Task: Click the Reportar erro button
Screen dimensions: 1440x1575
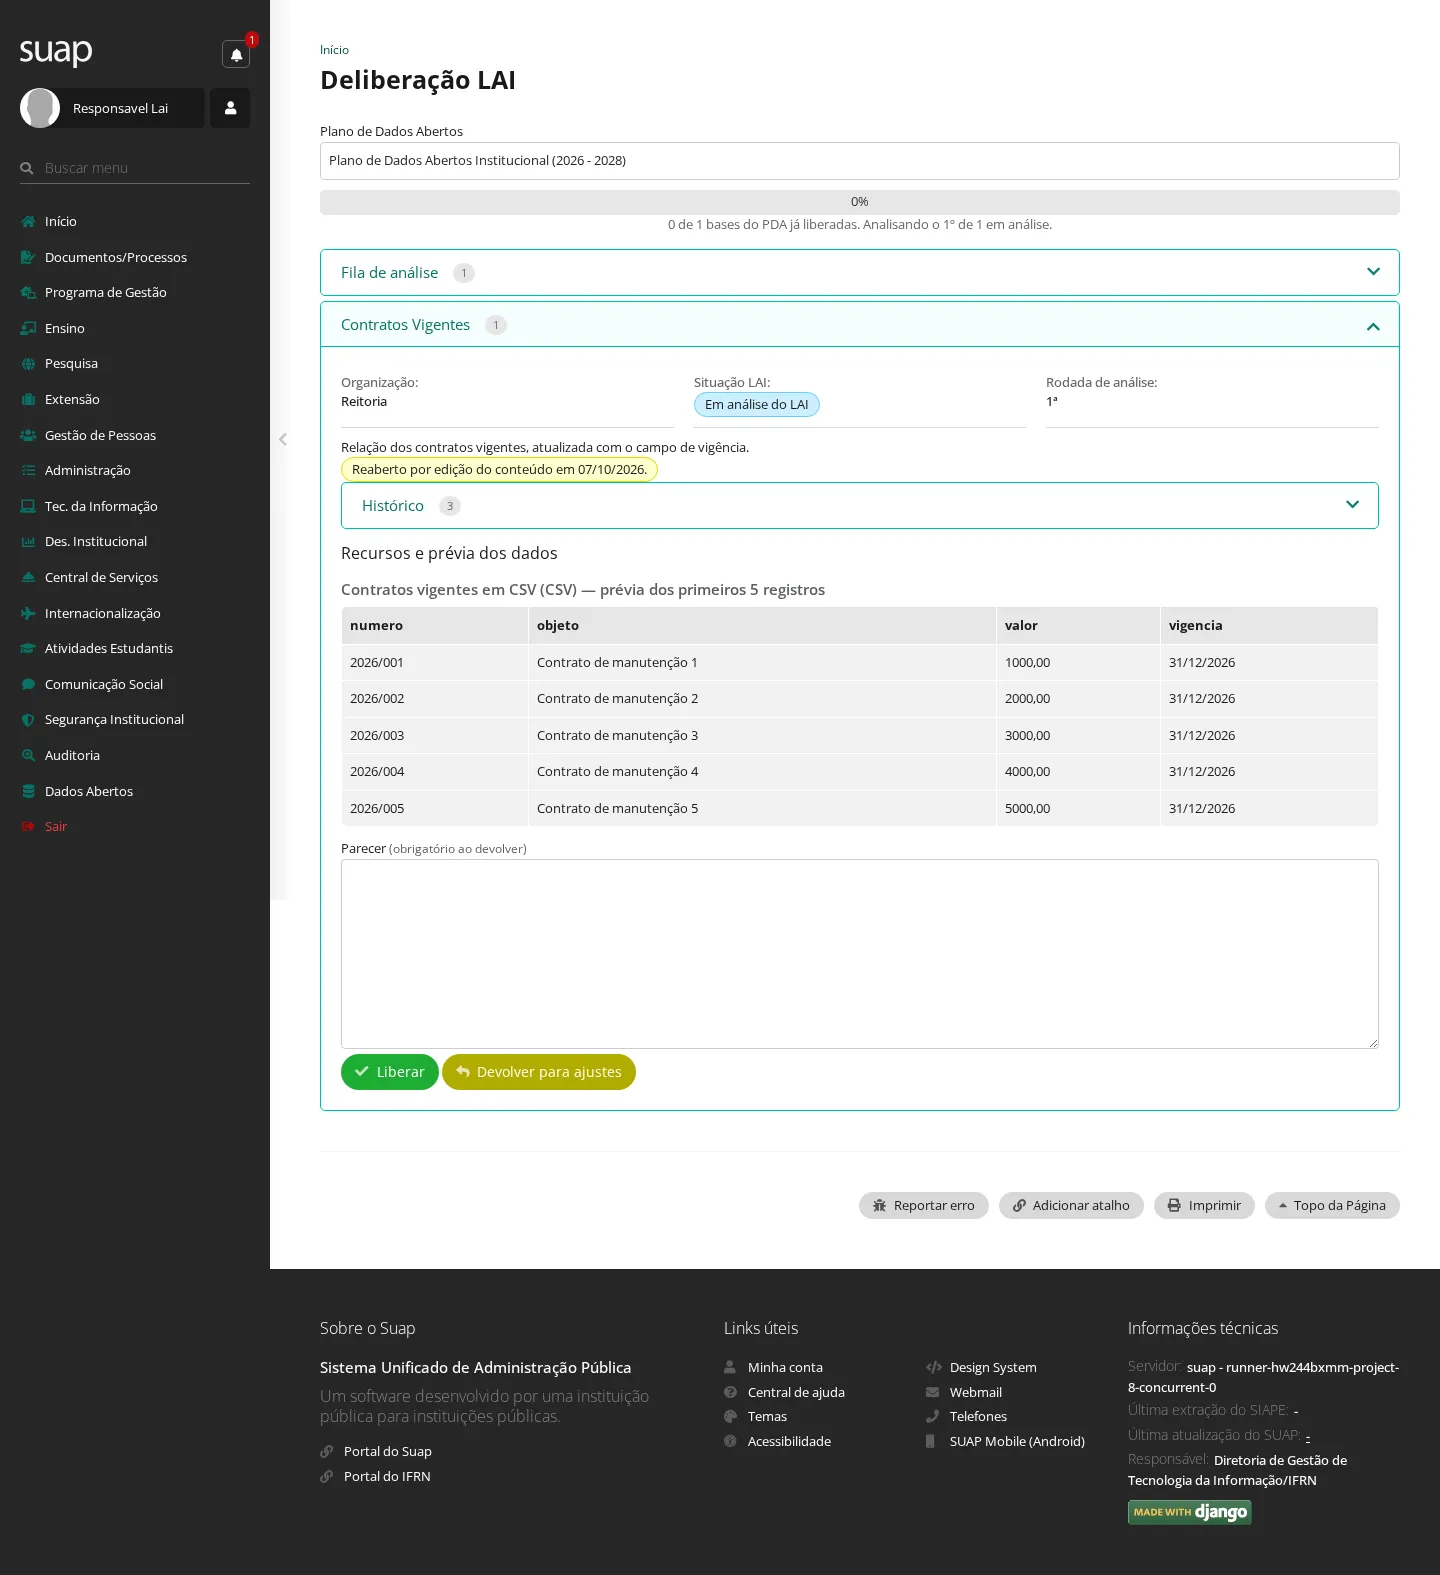Action: [x=924, y=1206]
